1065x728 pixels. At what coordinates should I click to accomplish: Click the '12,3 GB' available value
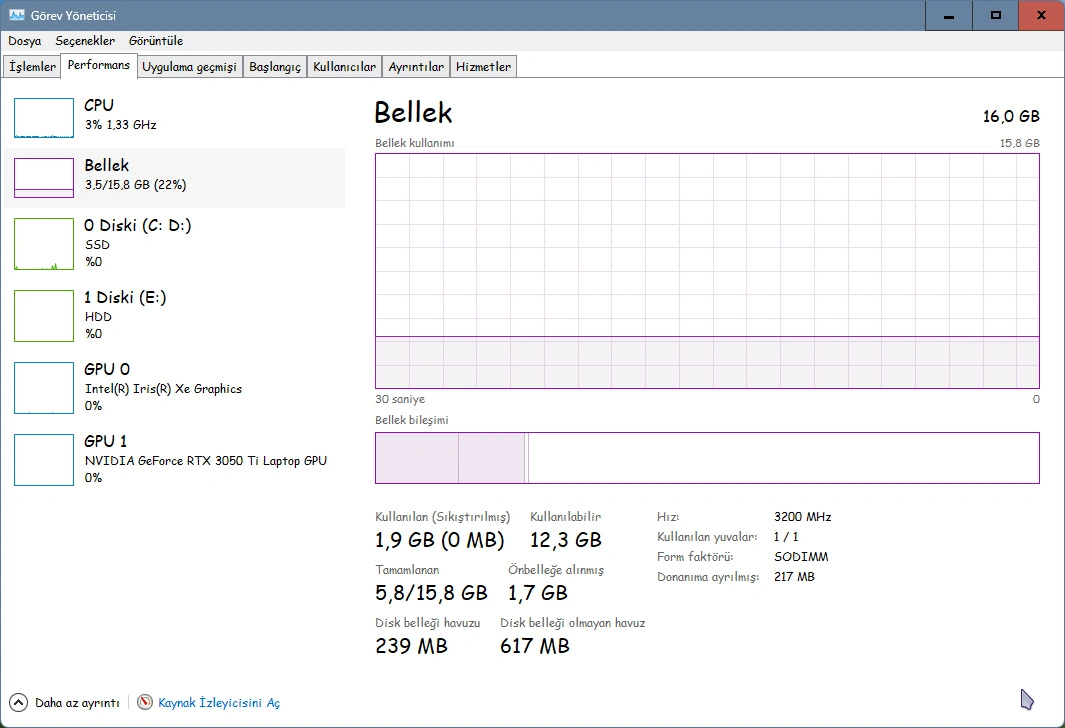tap(566, 540)
